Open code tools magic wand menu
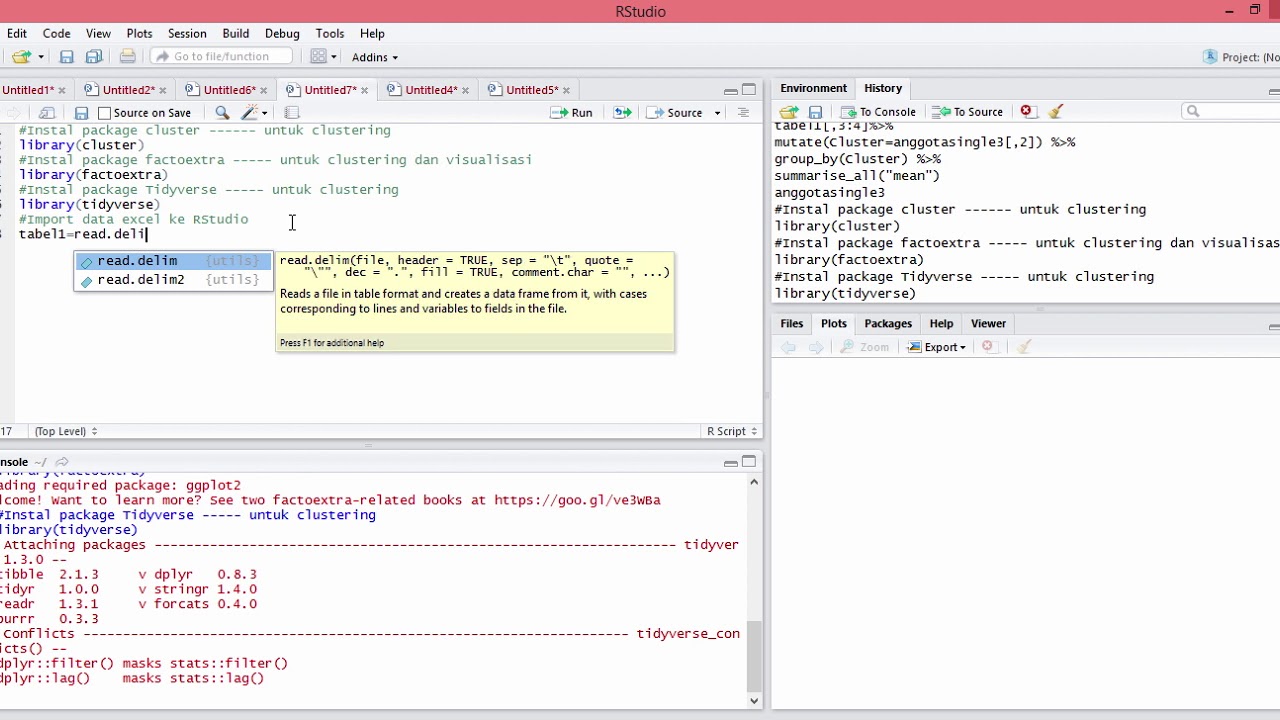This screenshot has height=720, width=1280. (254, 113)
